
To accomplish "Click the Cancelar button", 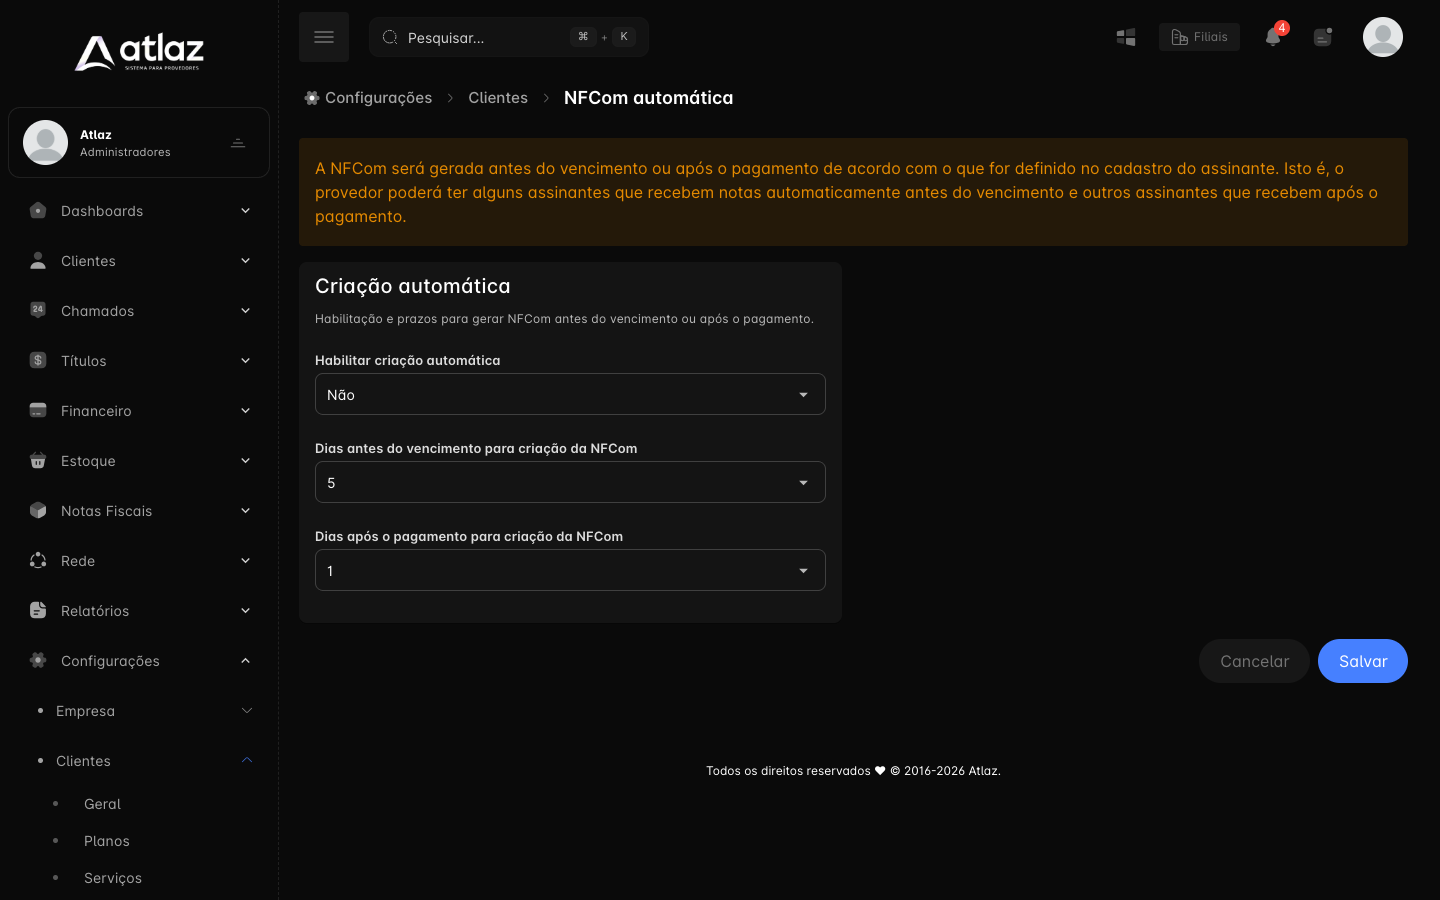I will 1254,661.
